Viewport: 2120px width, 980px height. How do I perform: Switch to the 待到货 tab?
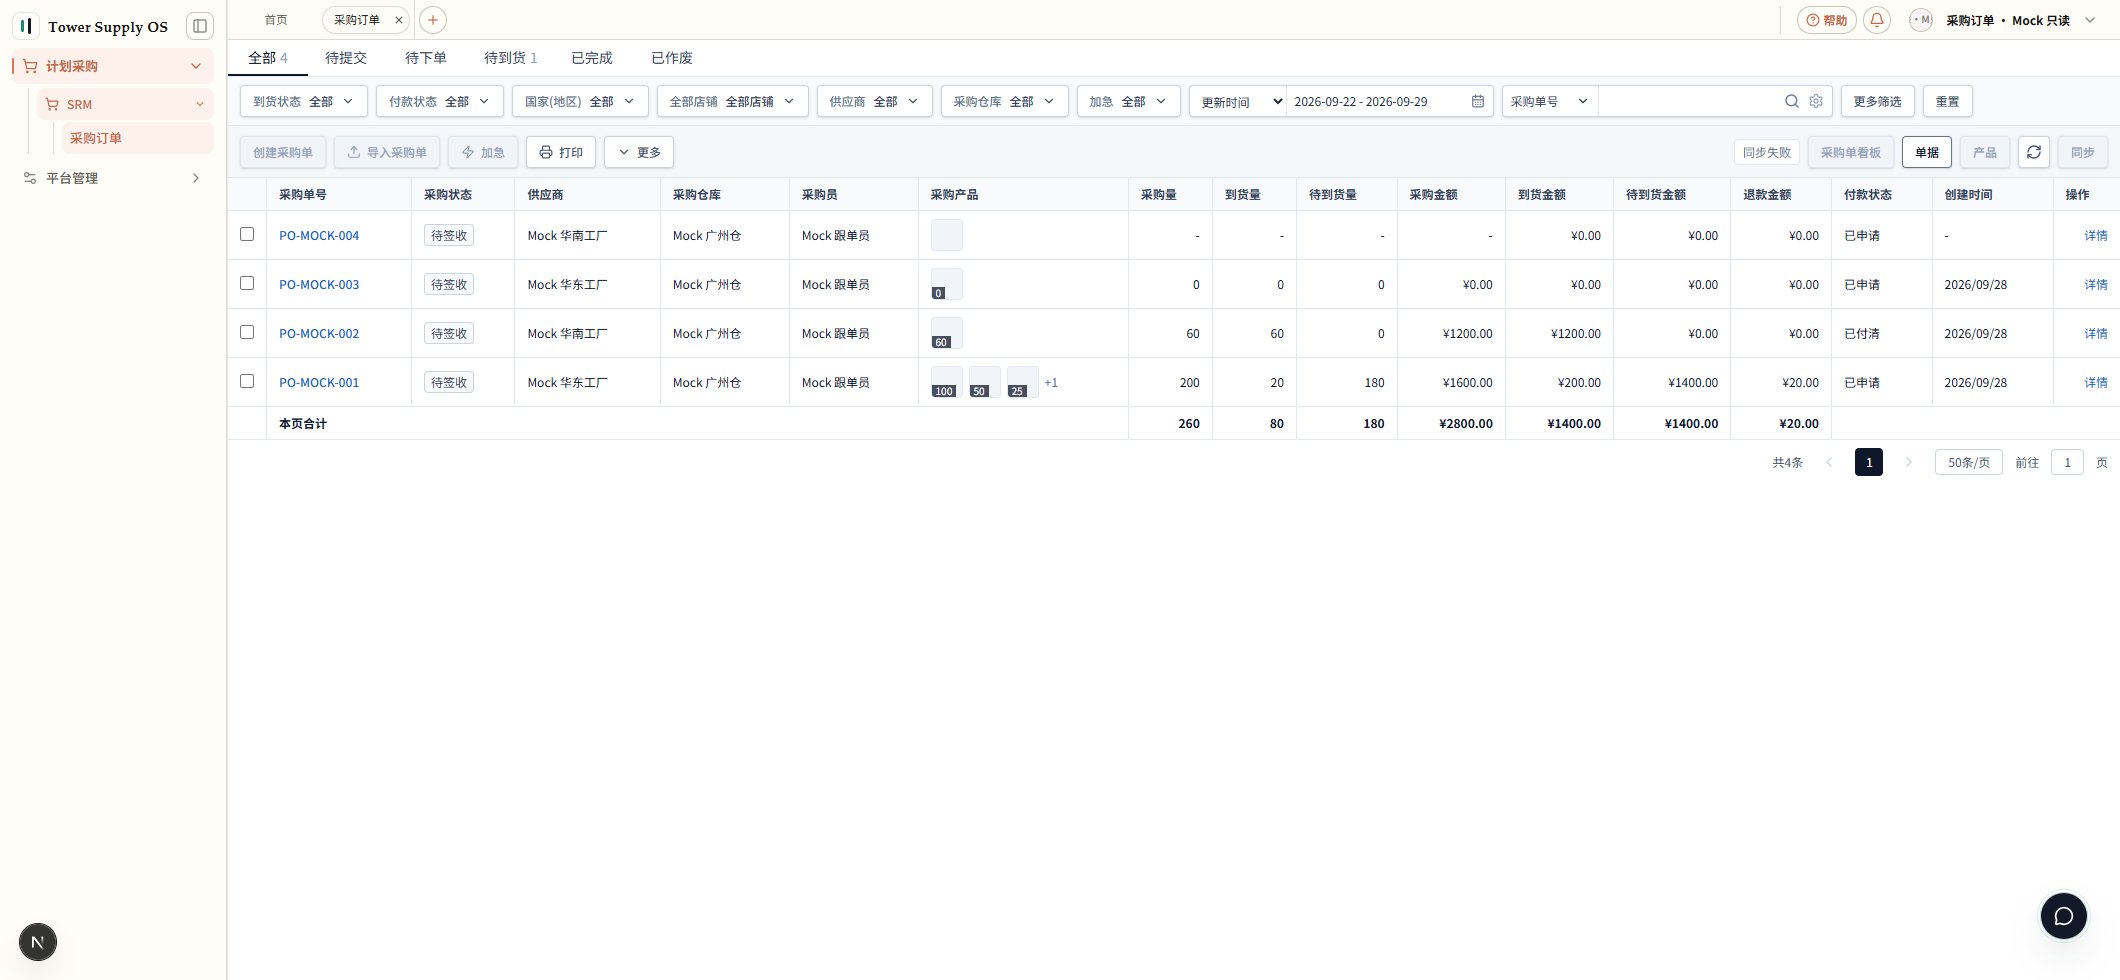coord(510,58)
